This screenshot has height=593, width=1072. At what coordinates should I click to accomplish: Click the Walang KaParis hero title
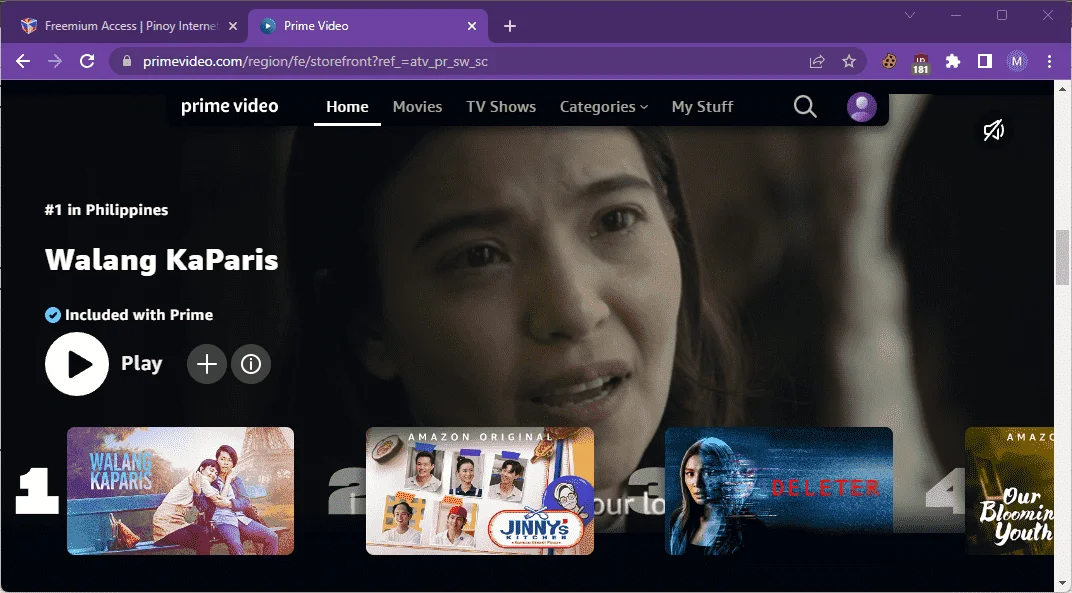pos(161,260)
